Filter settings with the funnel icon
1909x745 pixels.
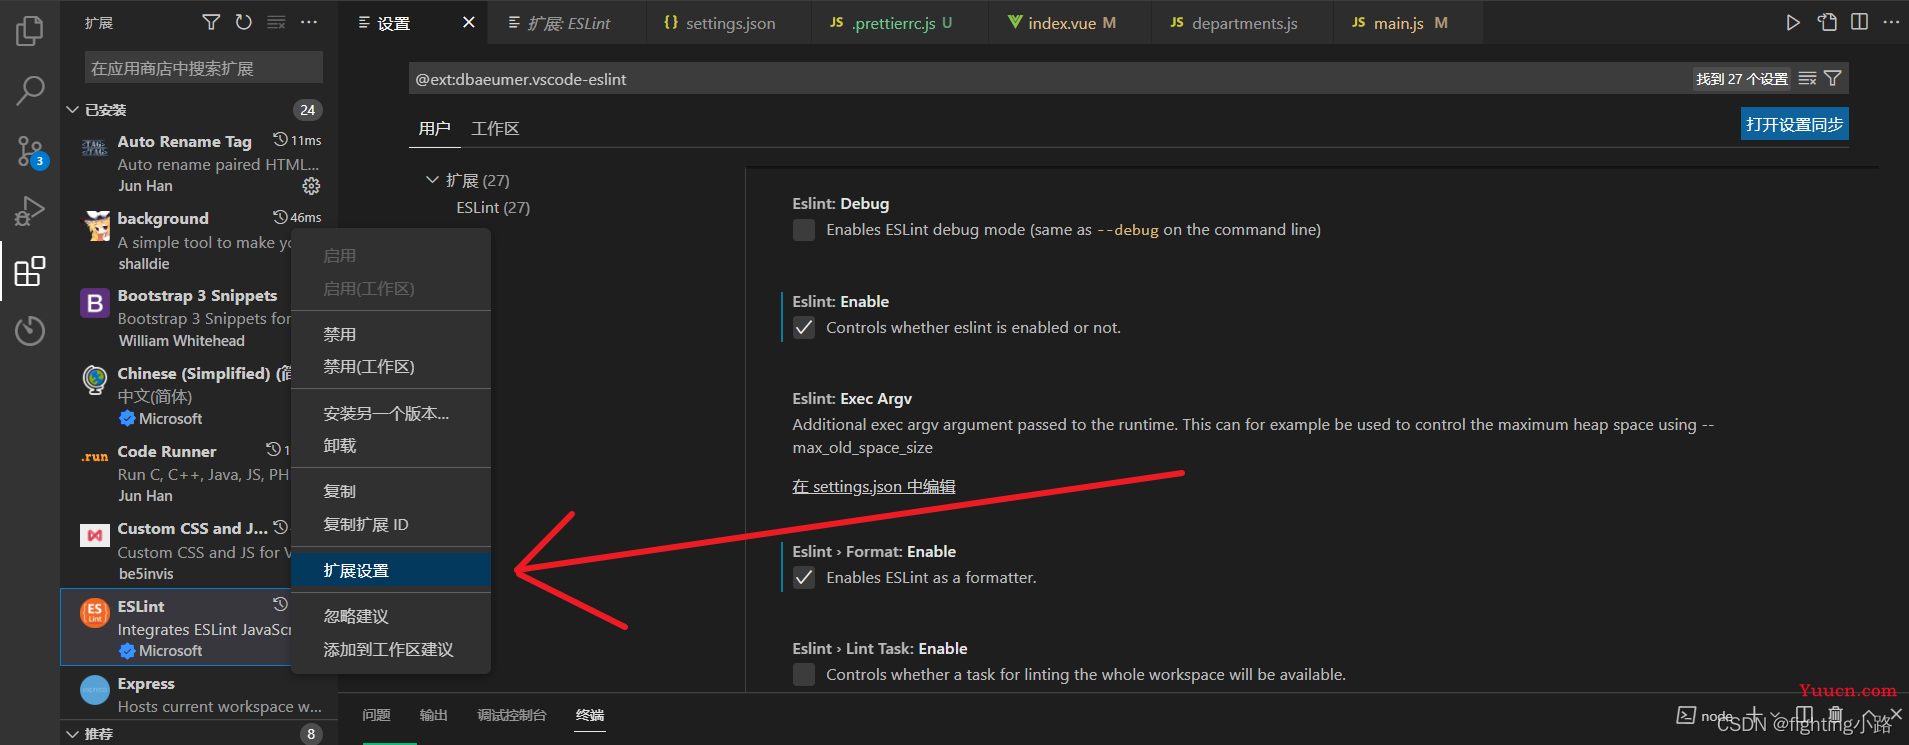1833,78
